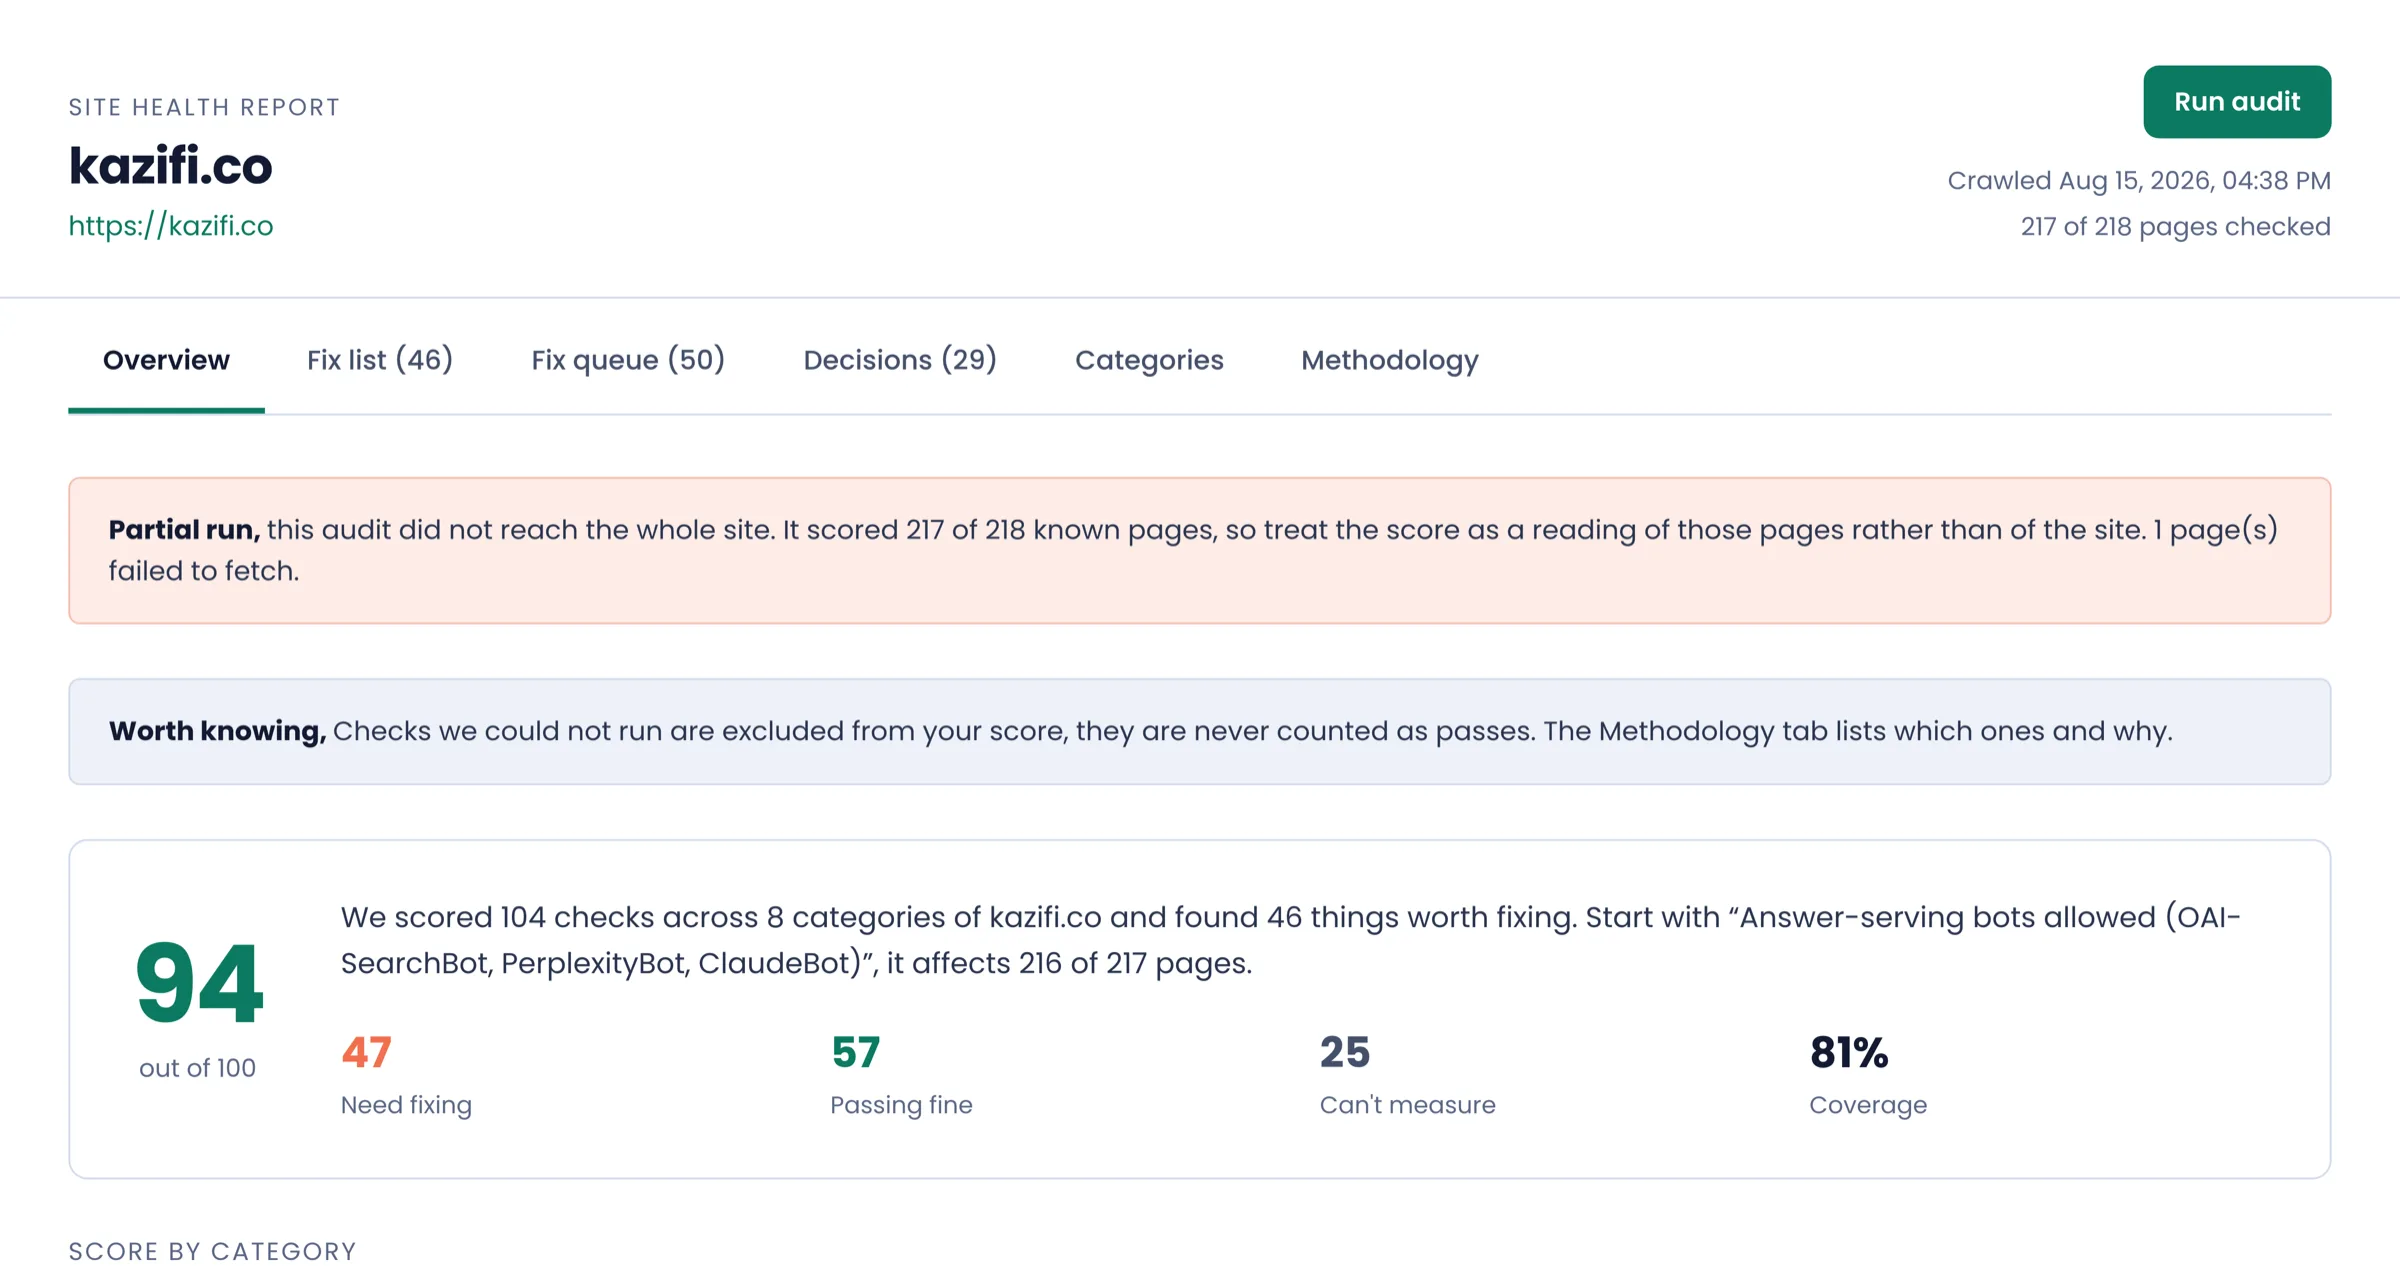Click the SITE HEALTH REPORT label
2400x1266 pixels.
click(x=204, y=107)
